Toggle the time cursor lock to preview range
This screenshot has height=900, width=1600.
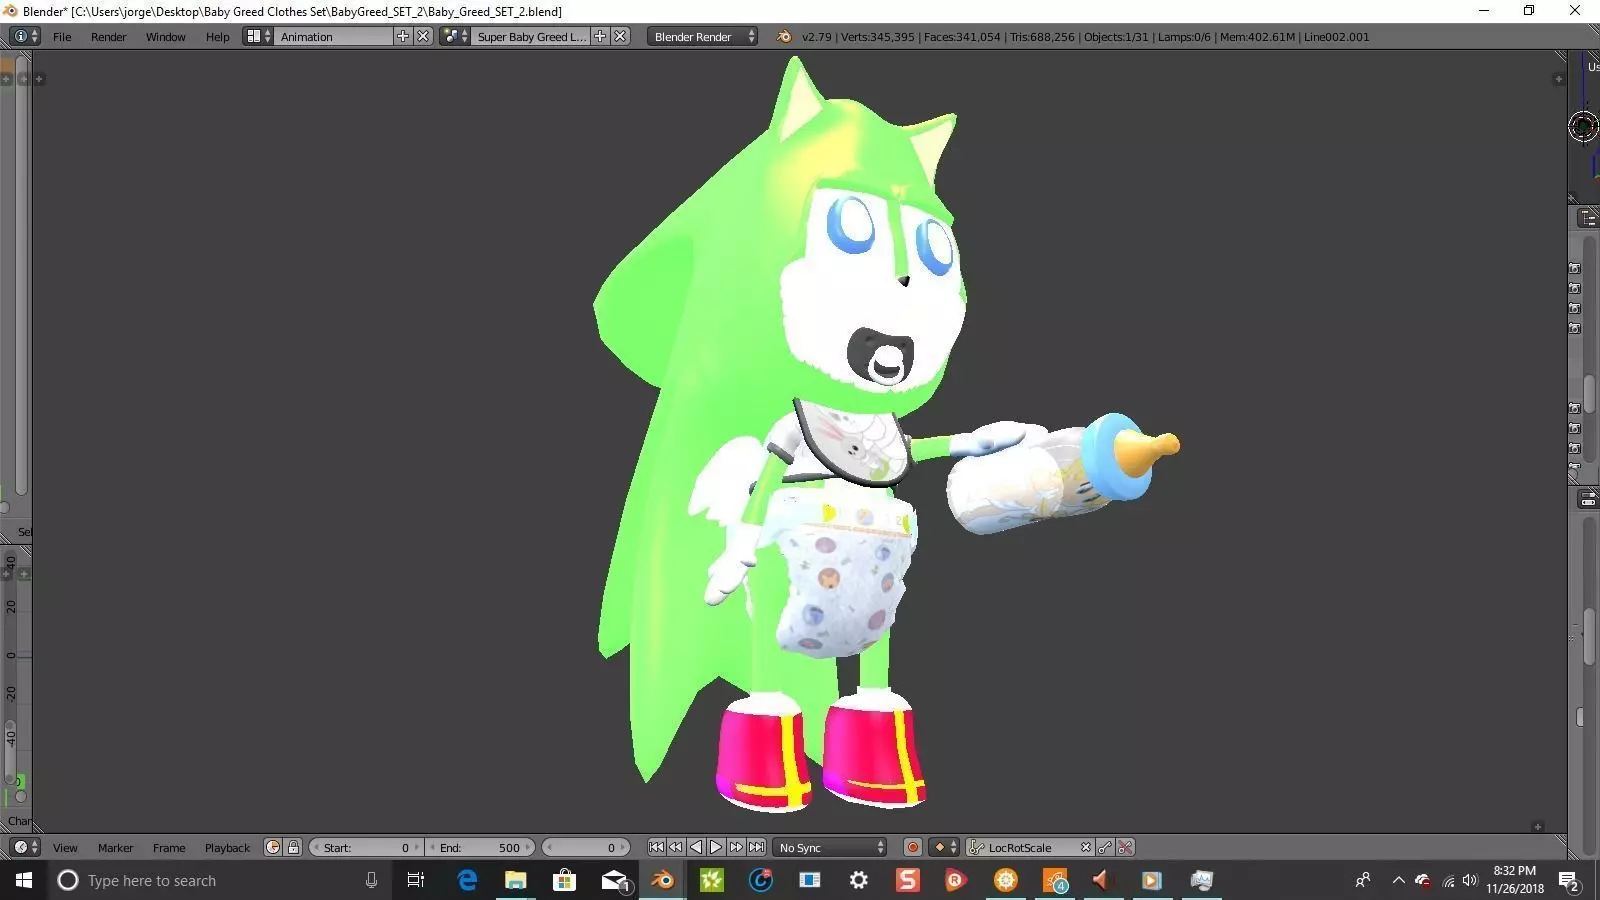293,847
